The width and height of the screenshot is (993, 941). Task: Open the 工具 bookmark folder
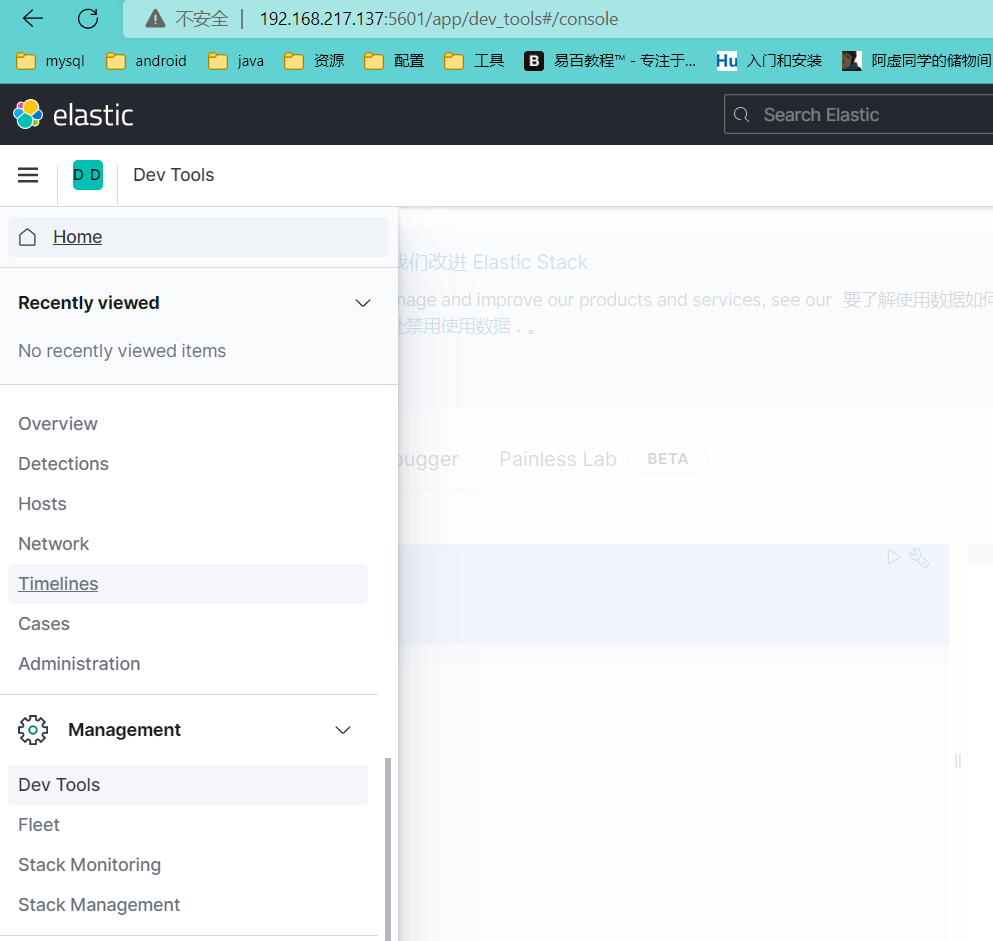pos(474,61)
